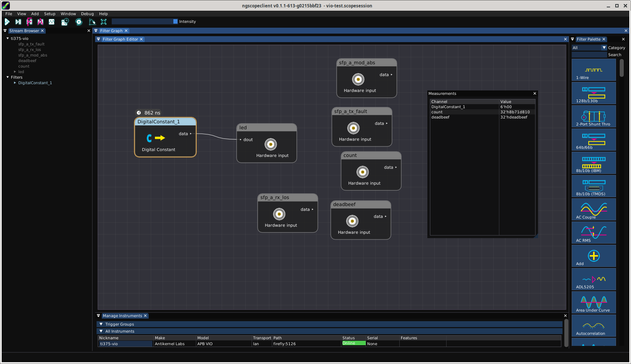631x364 pixels.
Task: Select the AC Couple filter
Action: coord(594,209)
